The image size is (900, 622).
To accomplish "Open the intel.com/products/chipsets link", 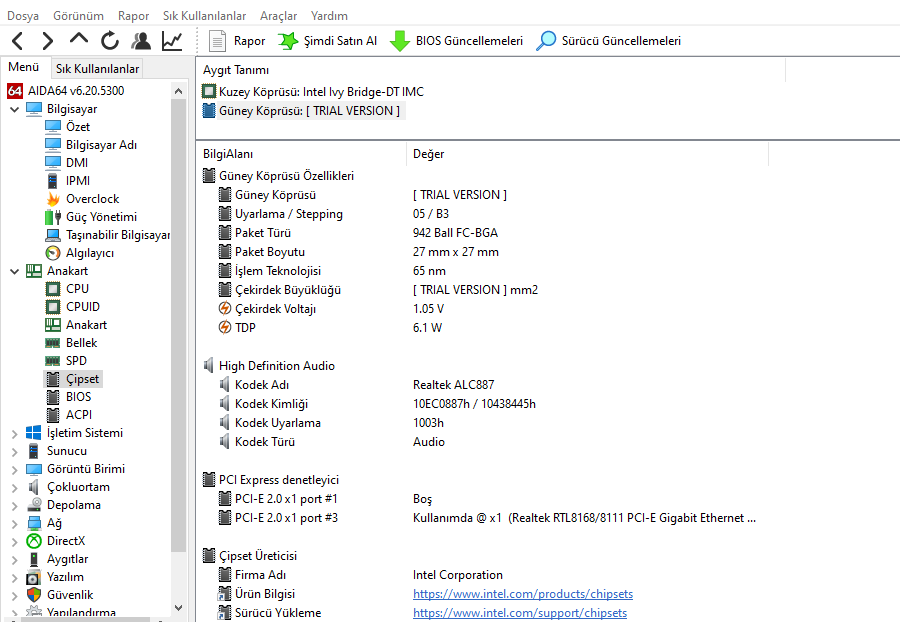I will coord(523,594).
